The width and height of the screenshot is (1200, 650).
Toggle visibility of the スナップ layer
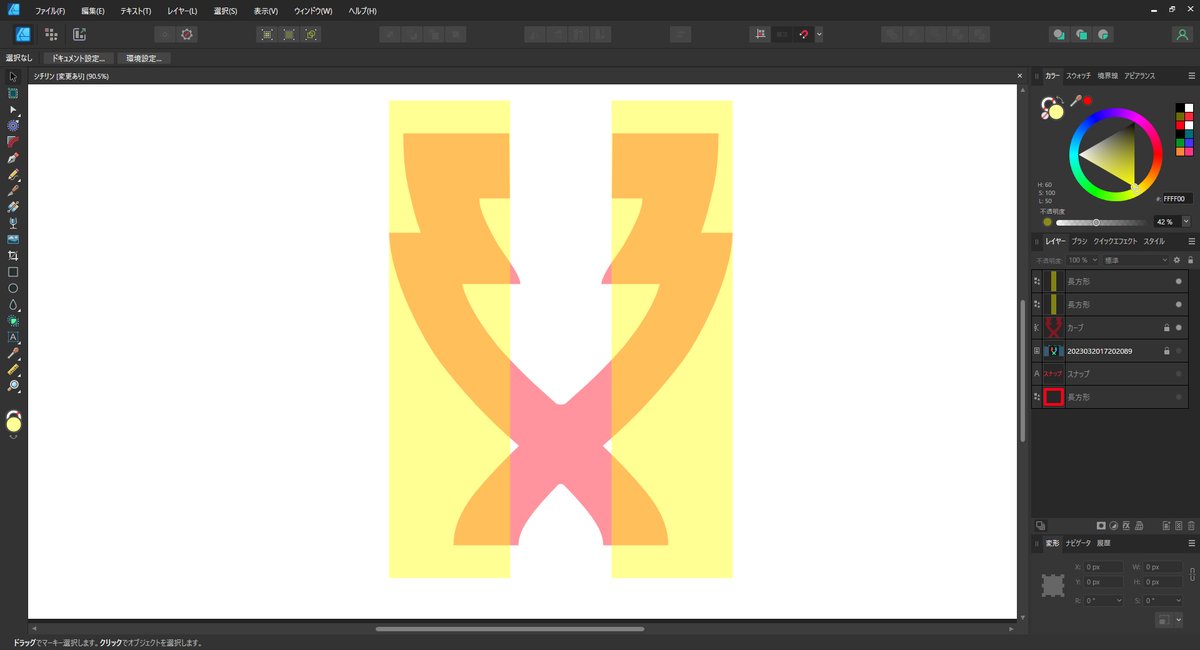tap(1180, 374)
